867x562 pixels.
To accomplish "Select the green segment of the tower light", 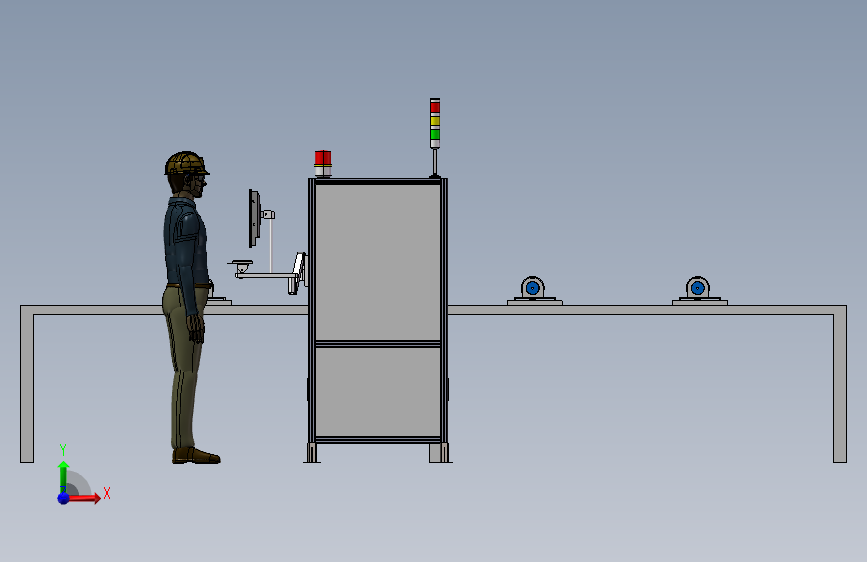I will [x=435, y=134].
